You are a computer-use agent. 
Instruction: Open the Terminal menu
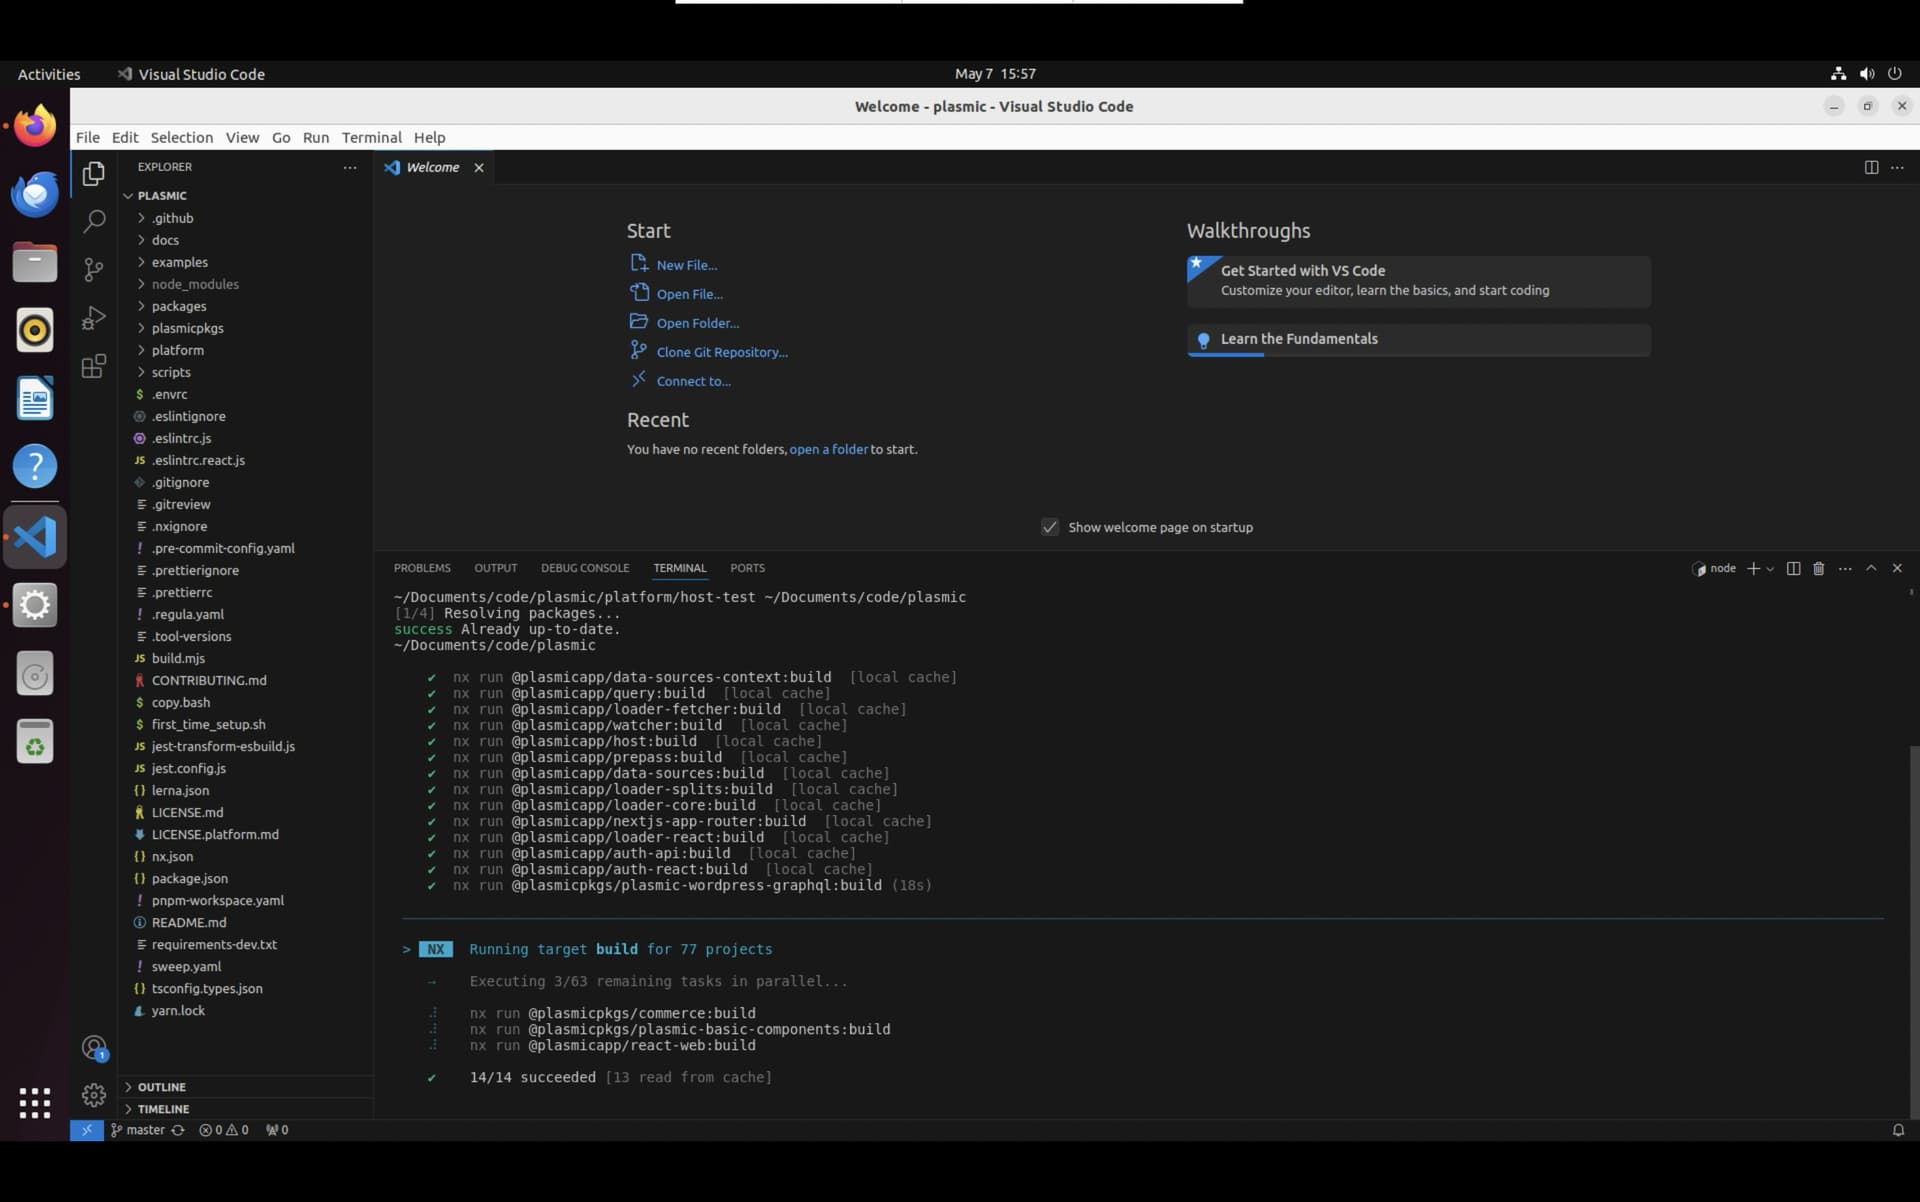point(371,137)
